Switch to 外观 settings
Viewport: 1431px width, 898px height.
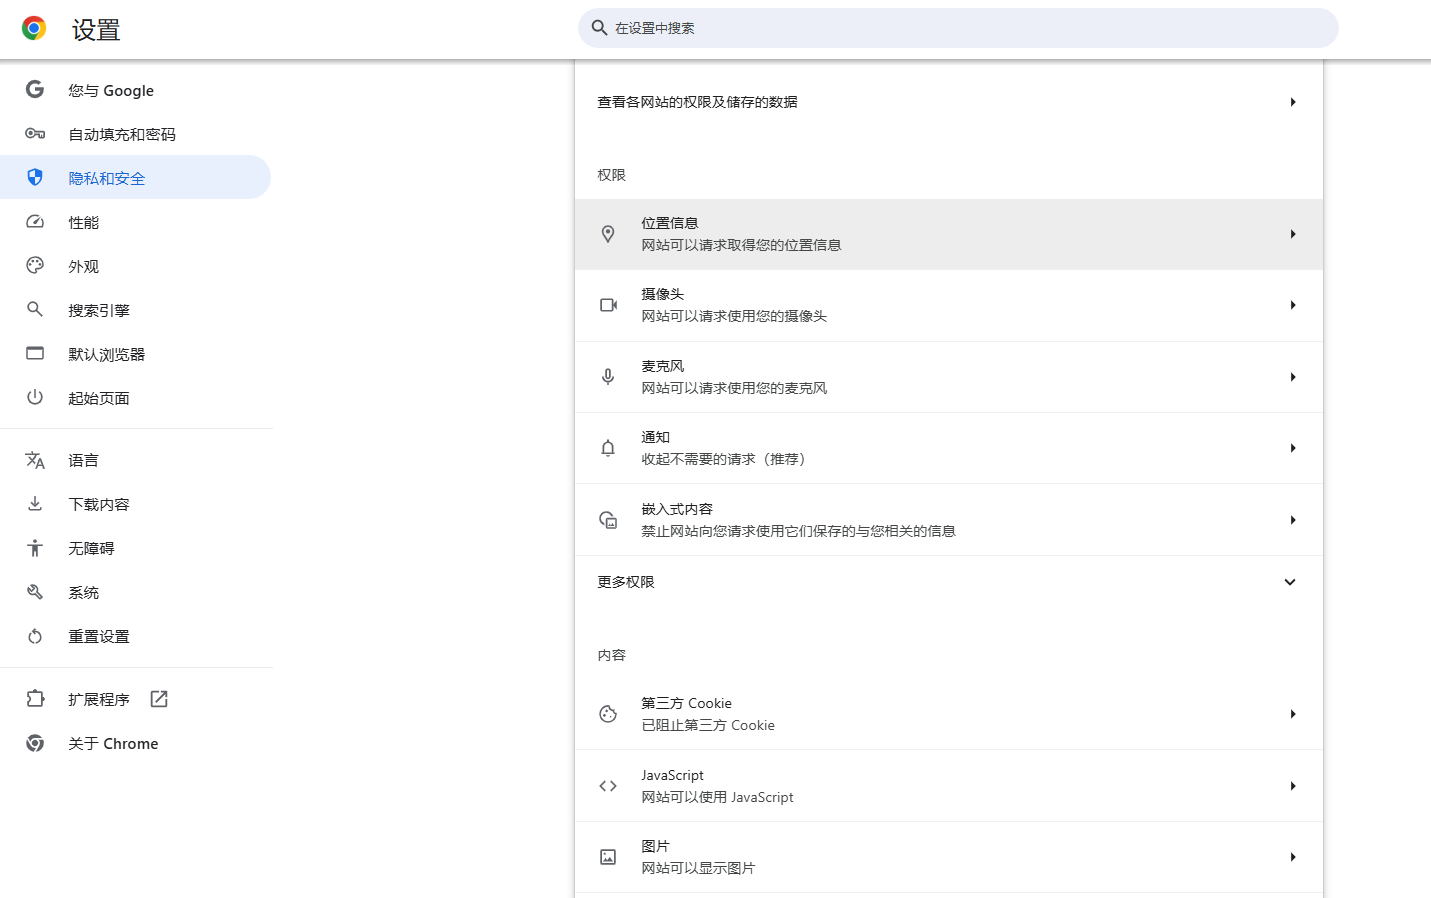(x=135, y=266)
